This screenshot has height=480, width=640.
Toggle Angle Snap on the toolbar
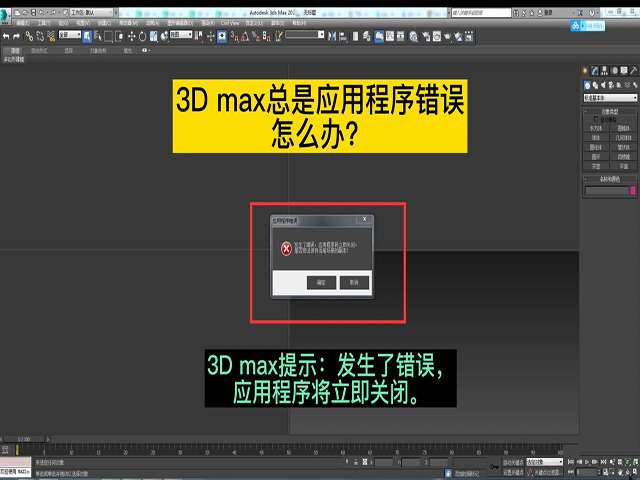[245, 37]
